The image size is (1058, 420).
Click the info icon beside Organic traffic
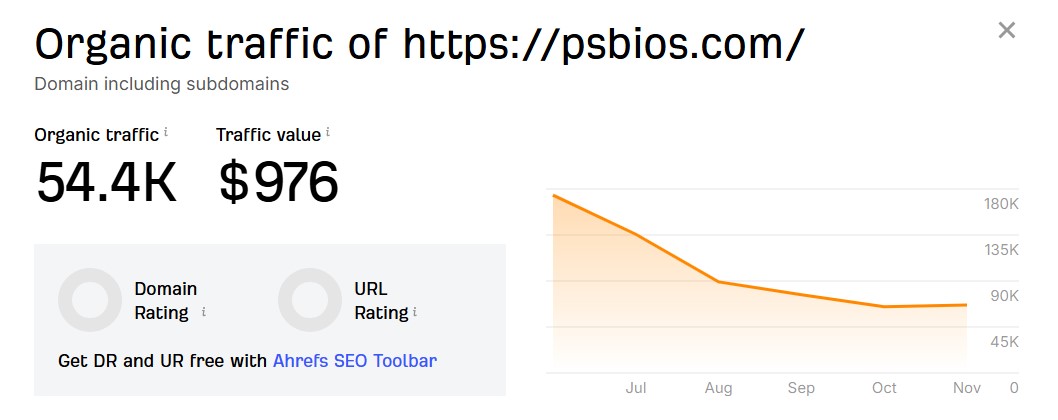tap(166, 132)
